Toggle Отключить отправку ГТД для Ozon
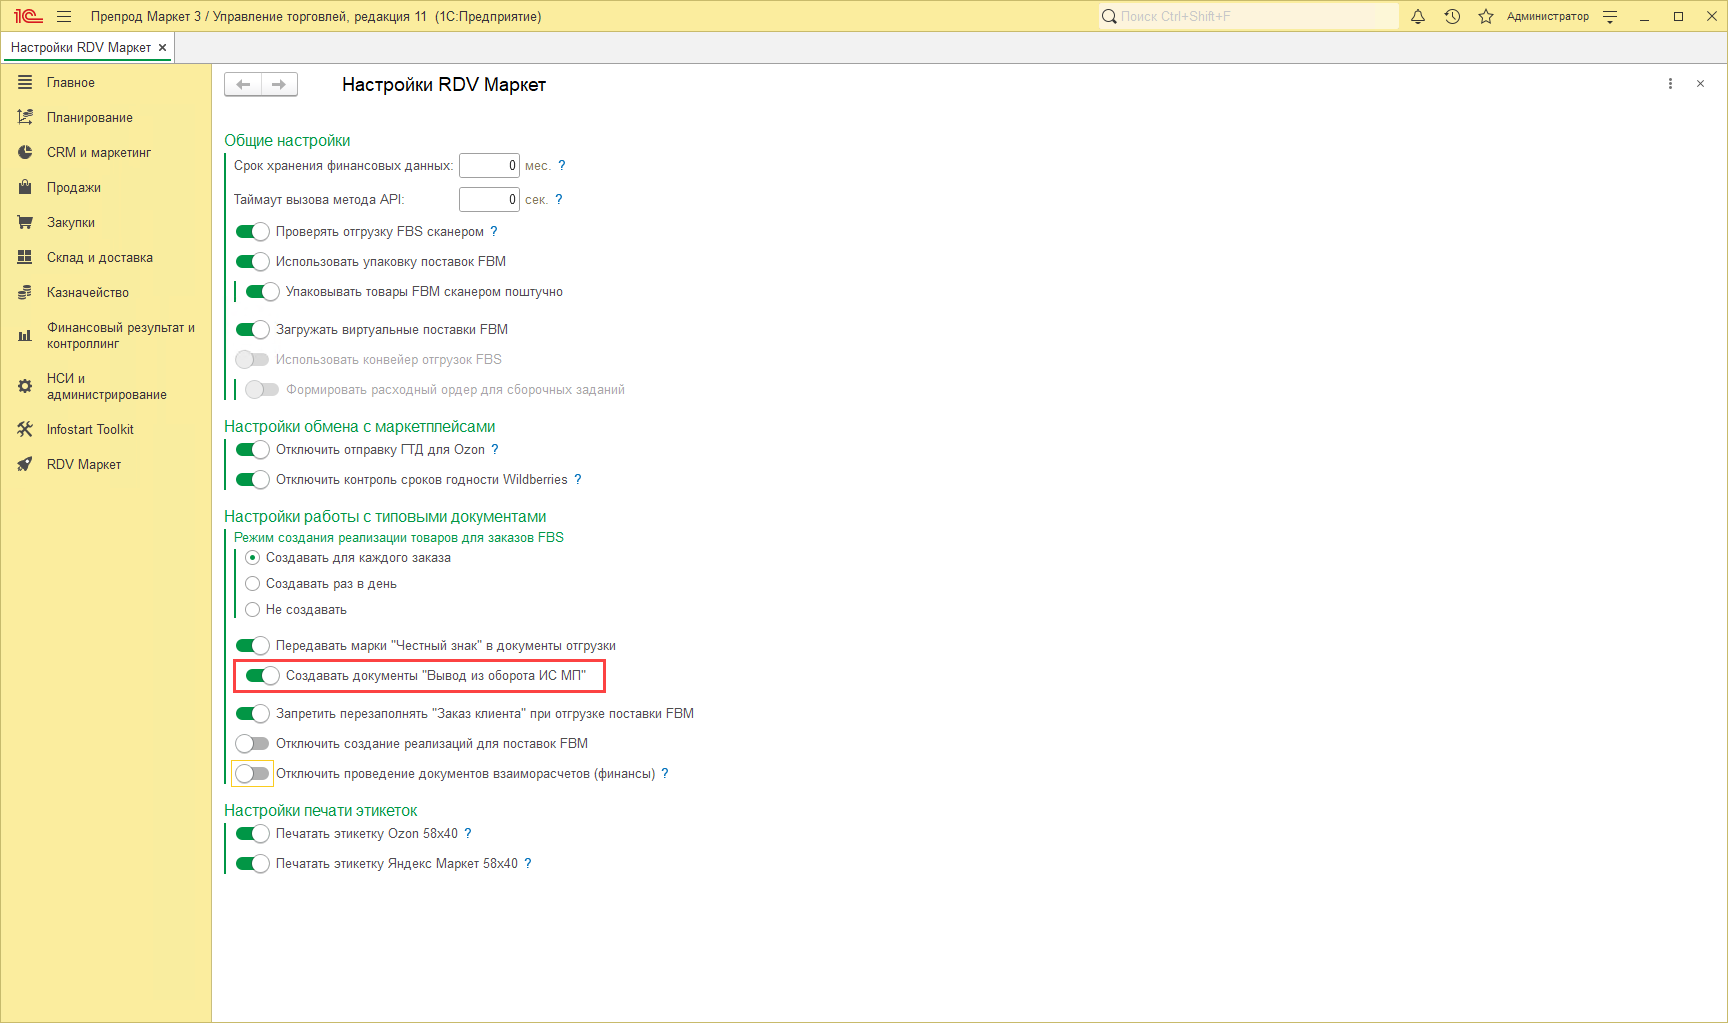This screenshot has width=1728, height=1023. (x=252, y=449)
